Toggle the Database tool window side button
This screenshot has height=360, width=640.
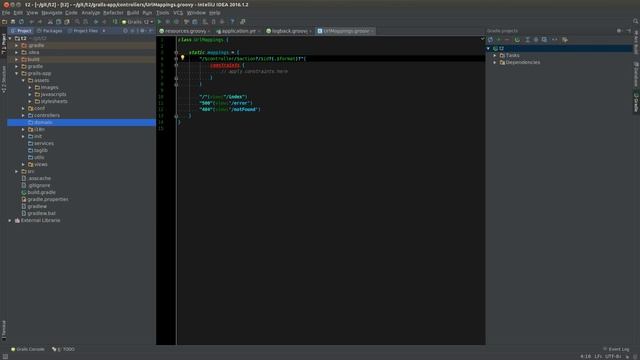(636, 74)
